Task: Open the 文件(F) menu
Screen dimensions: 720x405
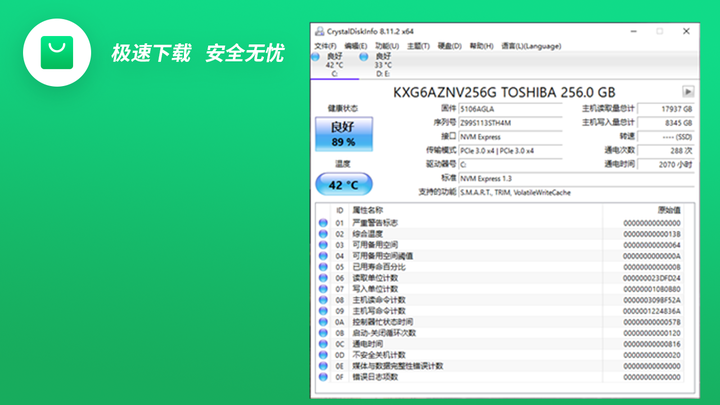Action: (x=325, y=46)
